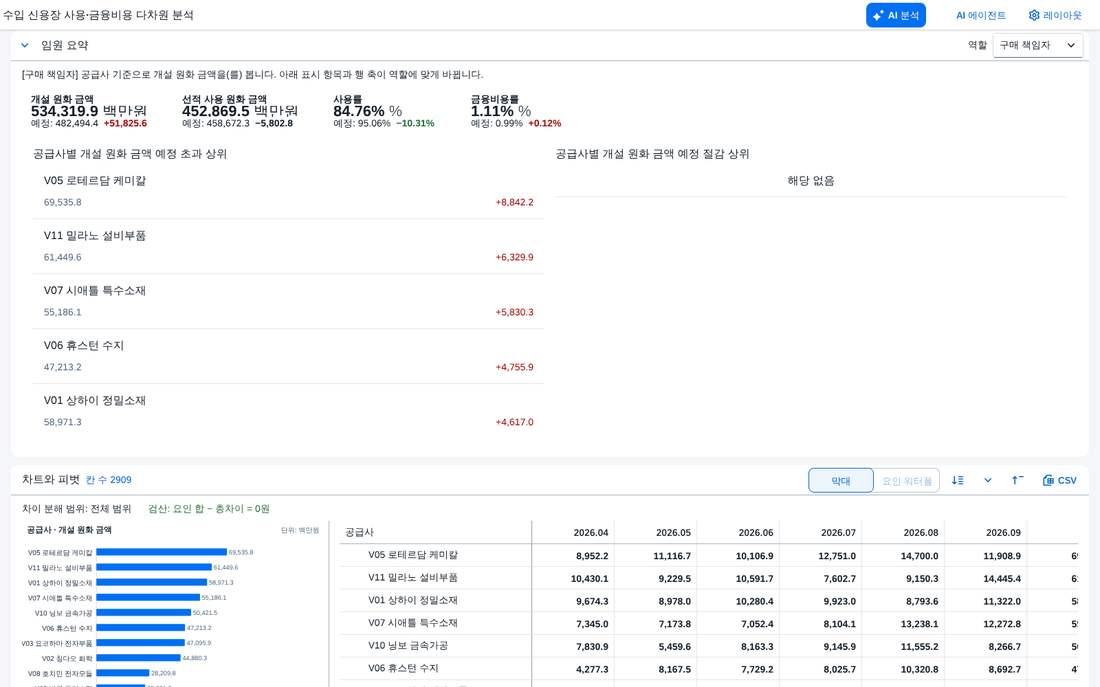Click the 452,869.5 선적 사용 원화 금액 KPI
Viewport: 1100px width, 687px height.
pos(240,111)
